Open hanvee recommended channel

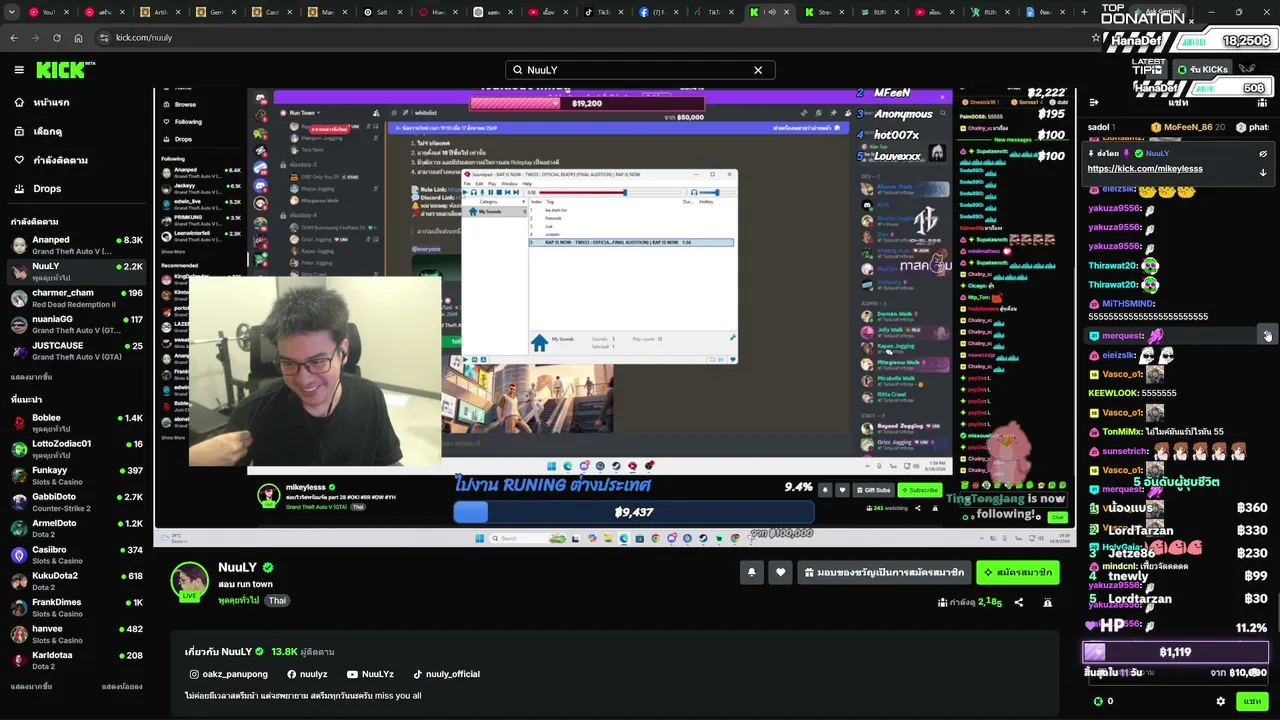click(x=77, y=634)
